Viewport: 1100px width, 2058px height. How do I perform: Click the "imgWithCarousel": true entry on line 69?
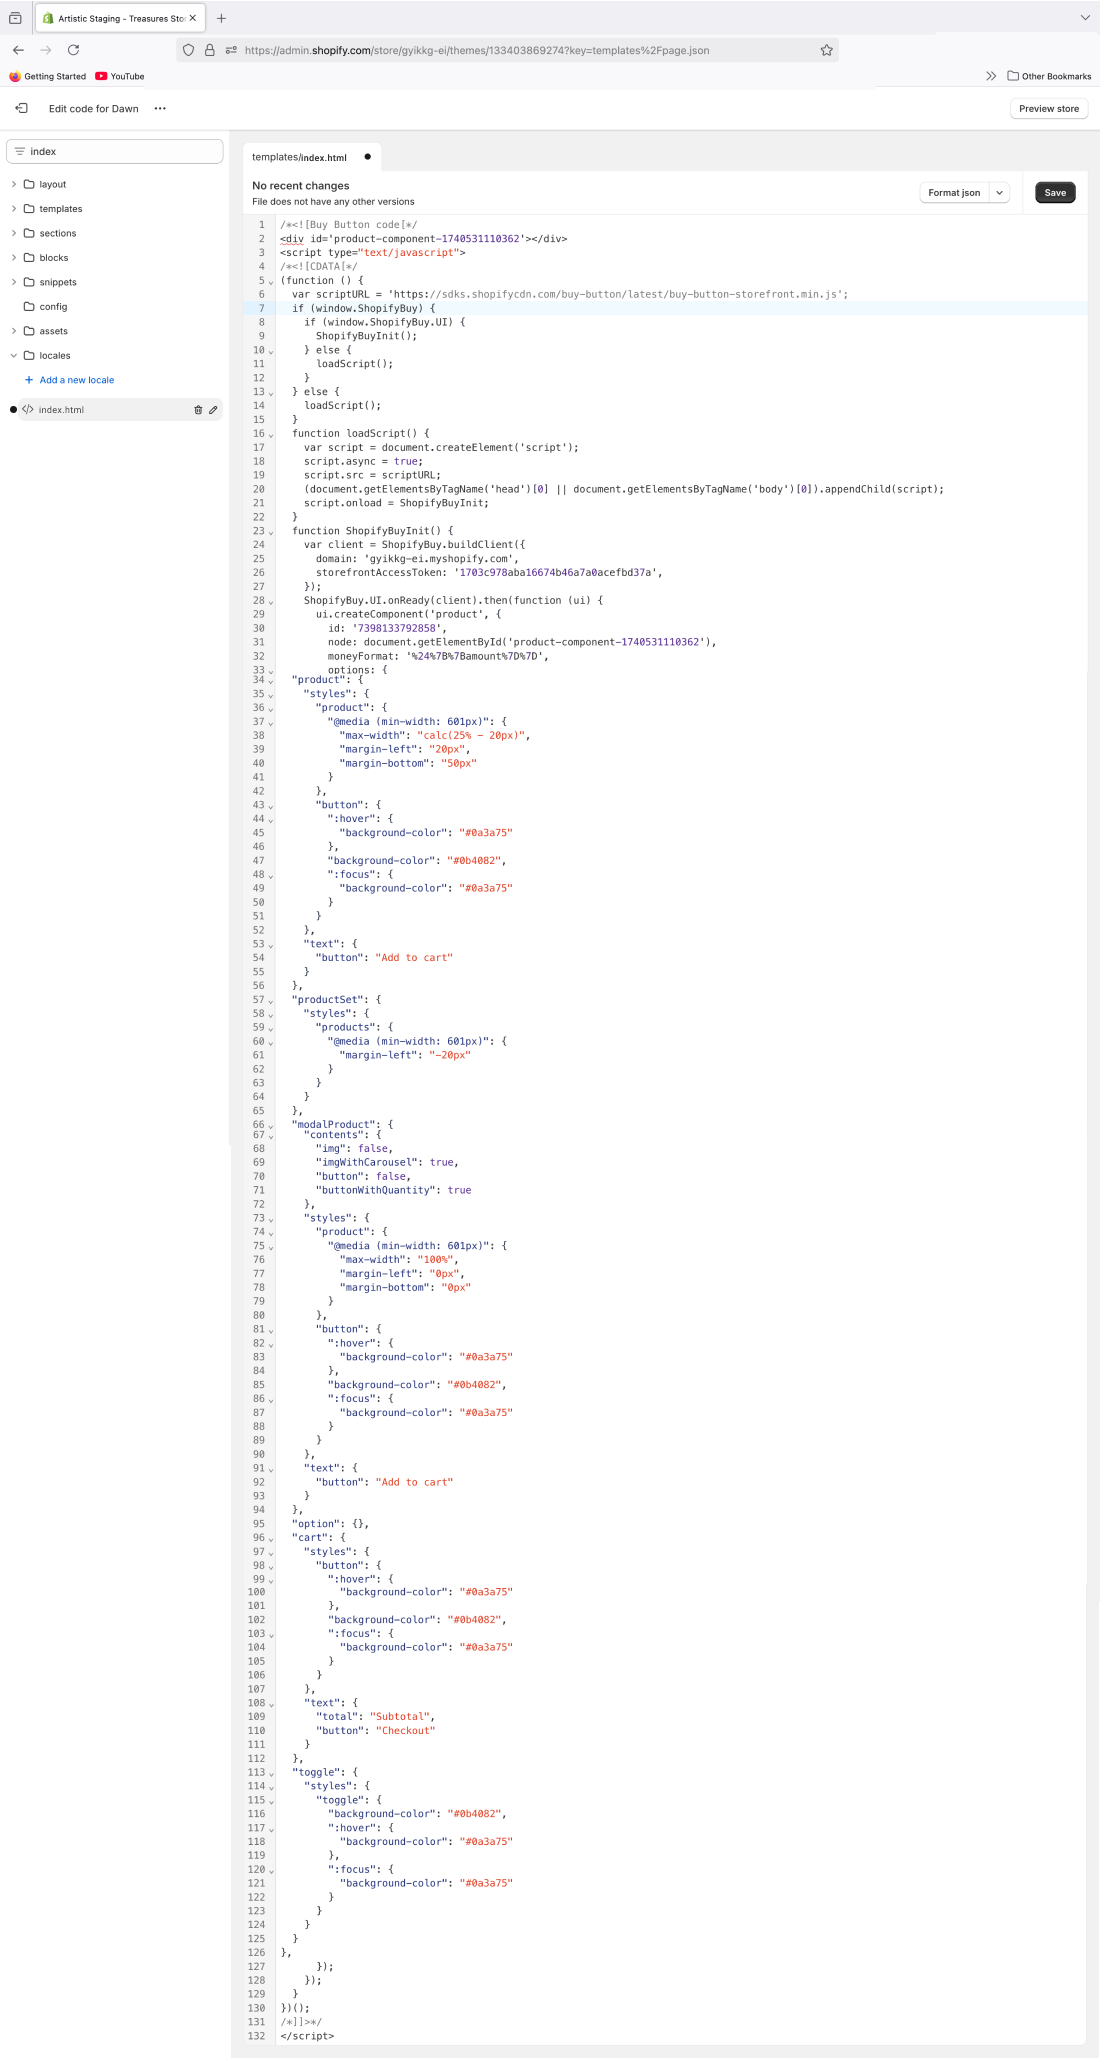[x=387, y=1162]
